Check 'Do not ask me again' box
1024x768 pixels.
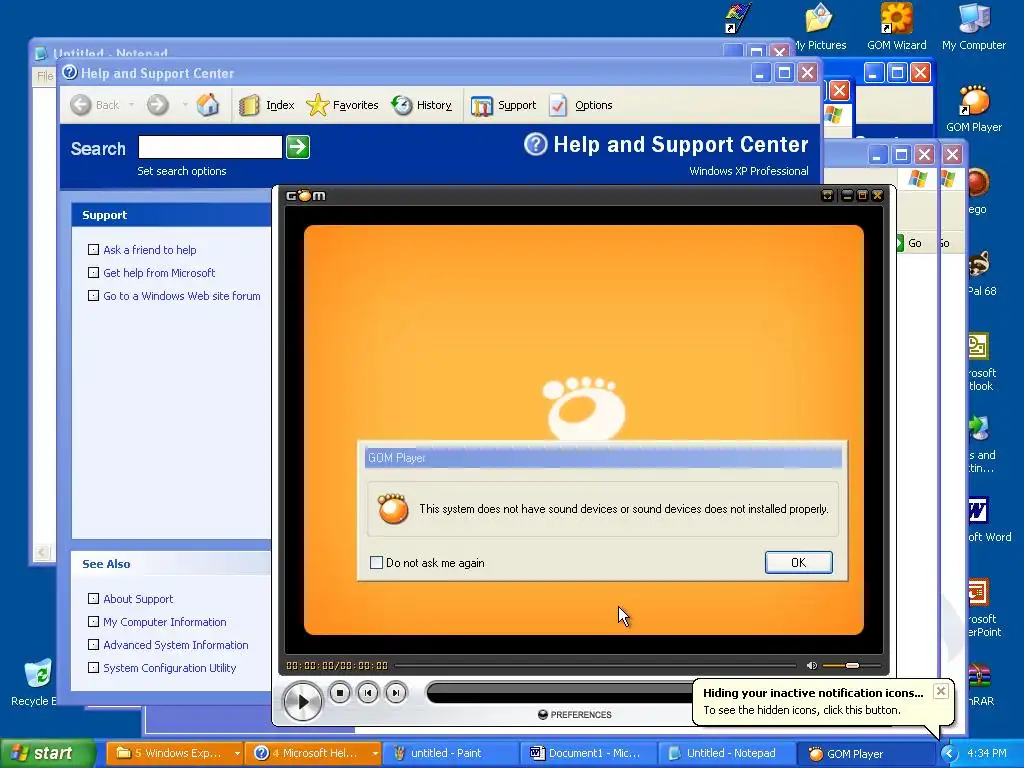tap(376, 562)
